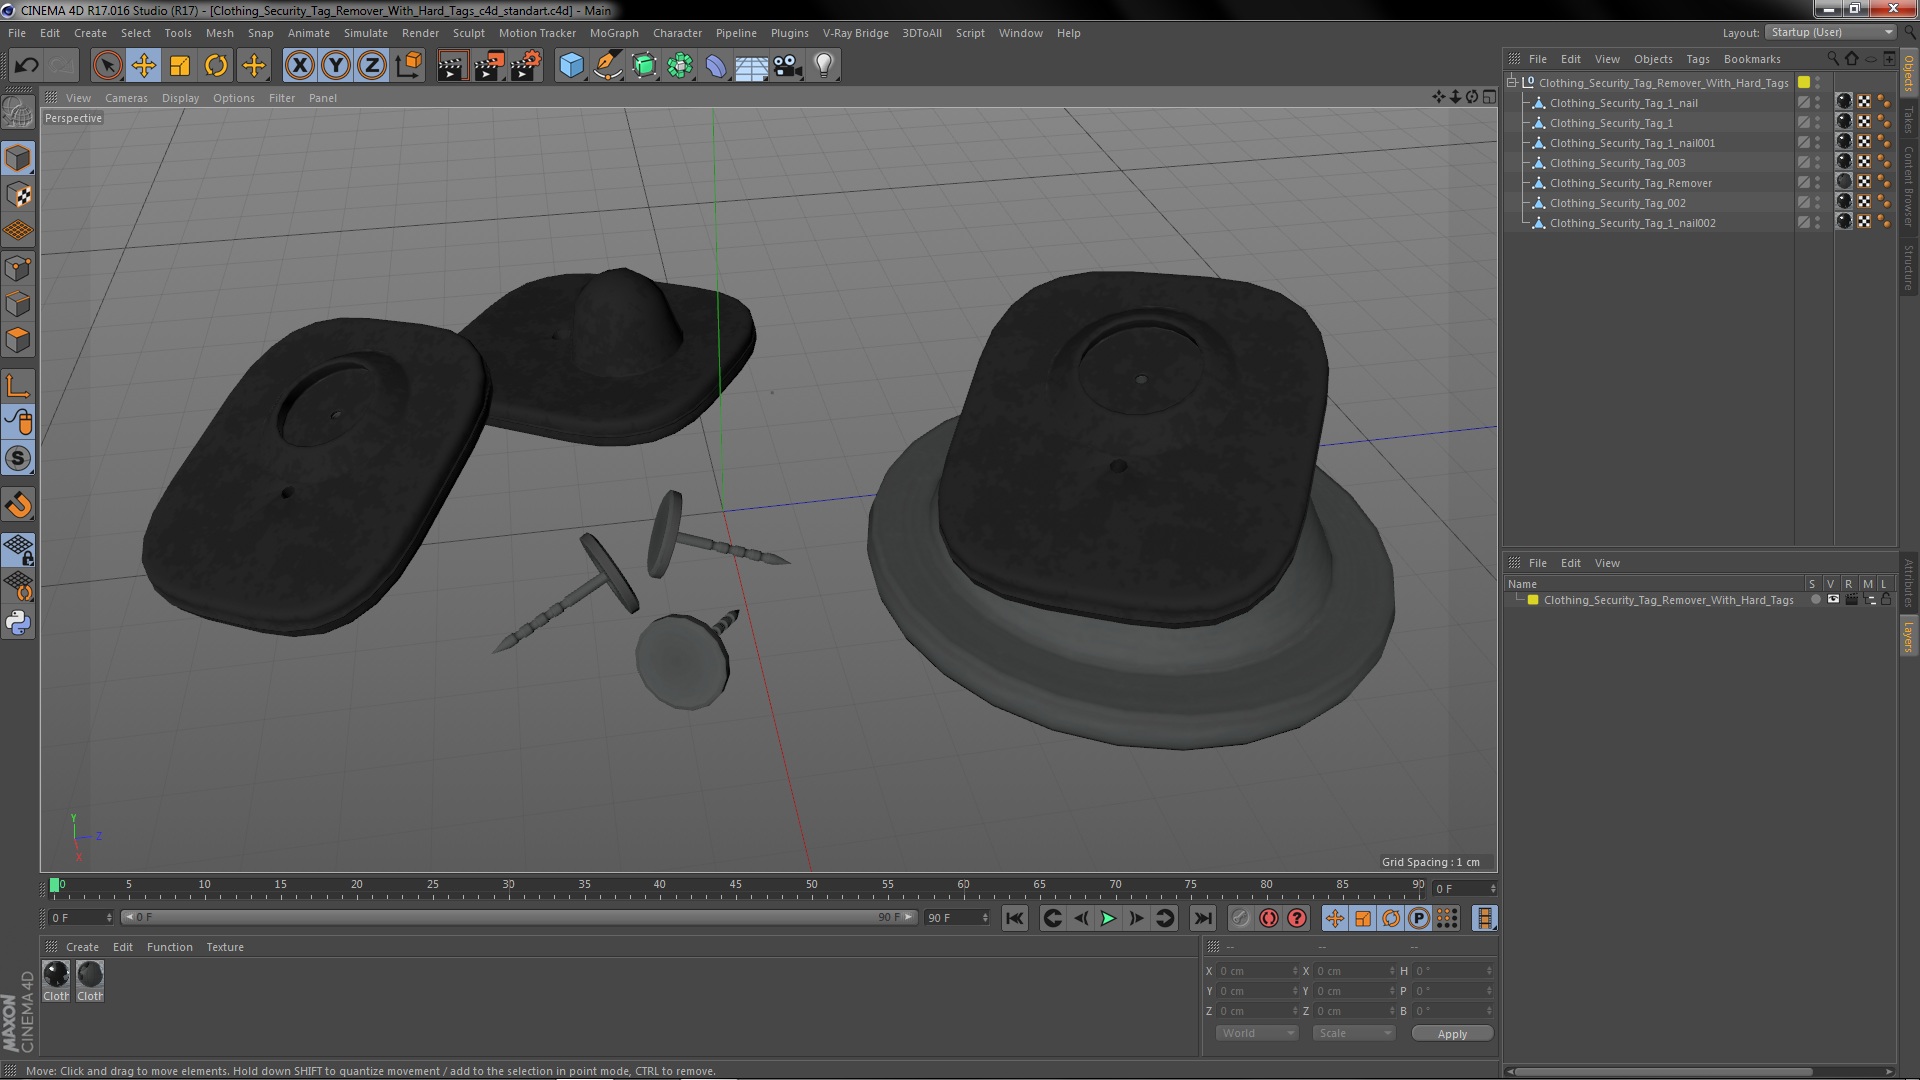Image resolution: width=1920 pixels, height=1080 pixels.
Task: Open the Structure side tab
Action: tap(1909, 267)
